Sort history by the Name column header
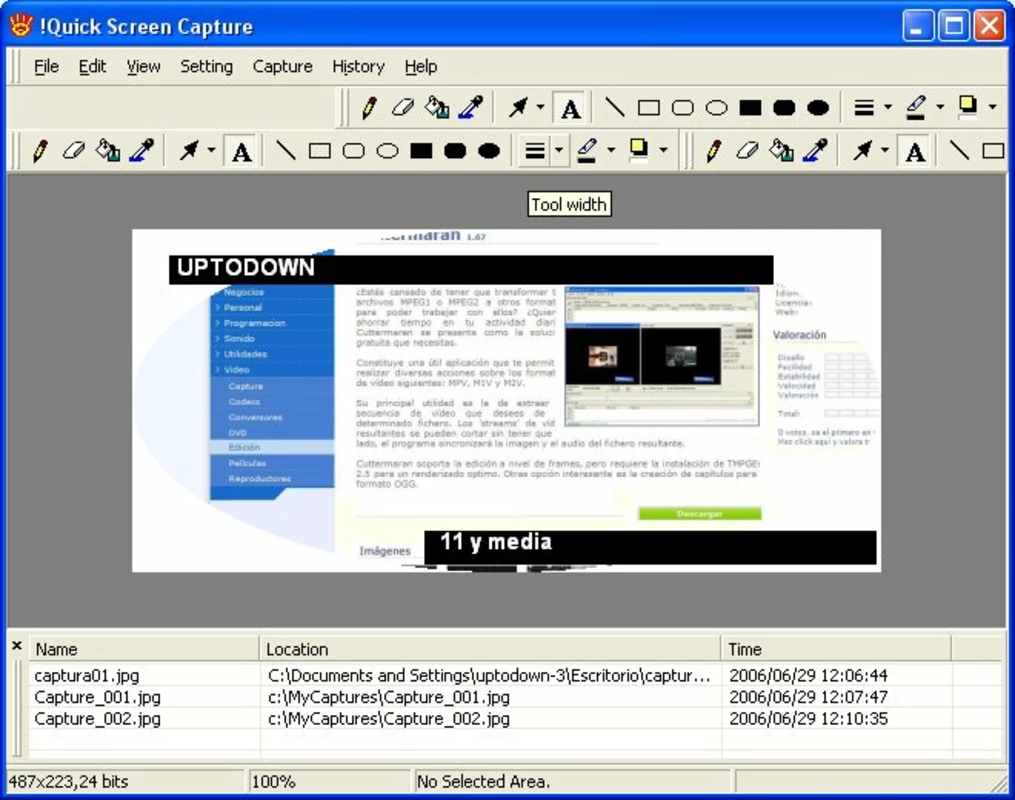Image resolution: width=1015 pixels, height=800 pixels. tap(144, 649)
